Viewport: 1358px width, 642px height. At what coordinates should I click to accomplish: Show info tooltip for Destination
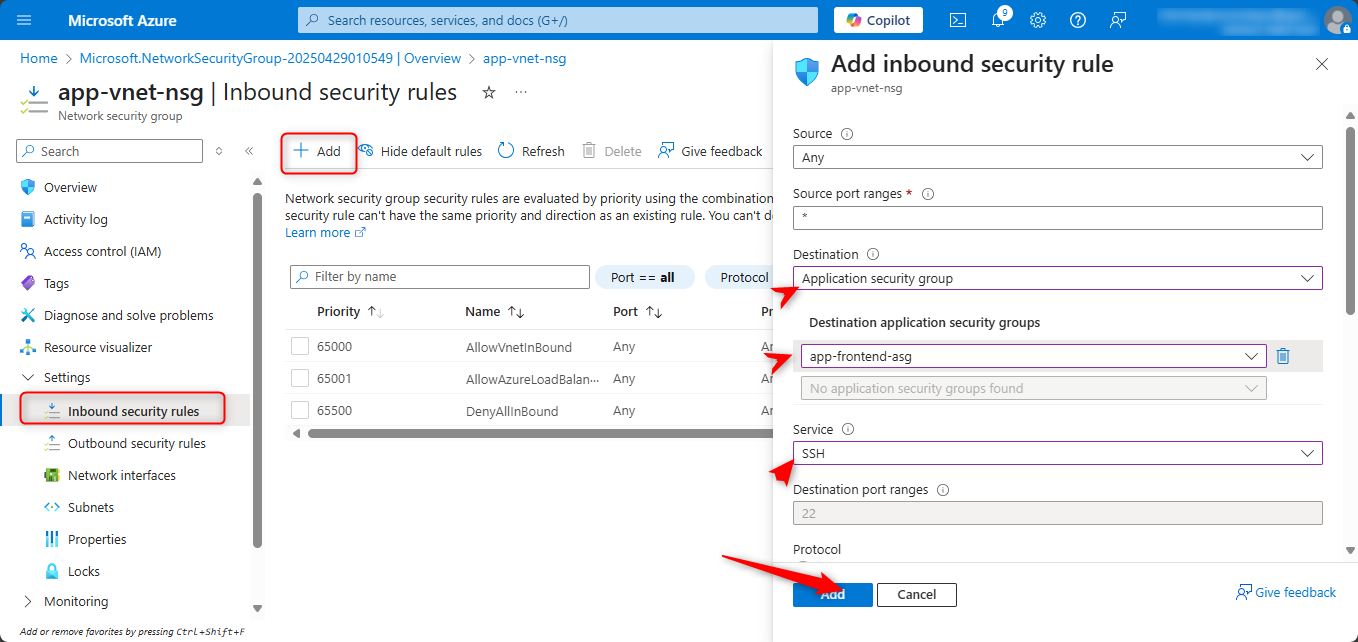pos(872,255)
